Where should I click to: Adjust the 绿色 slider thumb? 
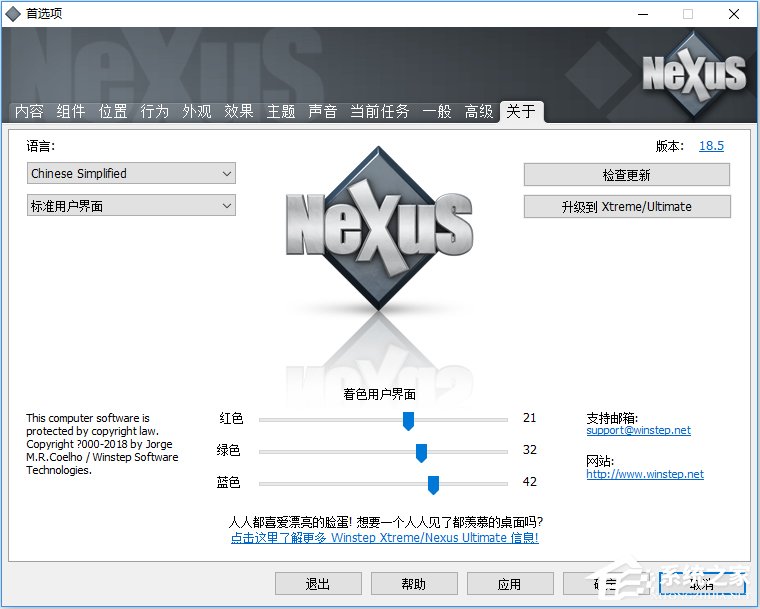[421, 453]
